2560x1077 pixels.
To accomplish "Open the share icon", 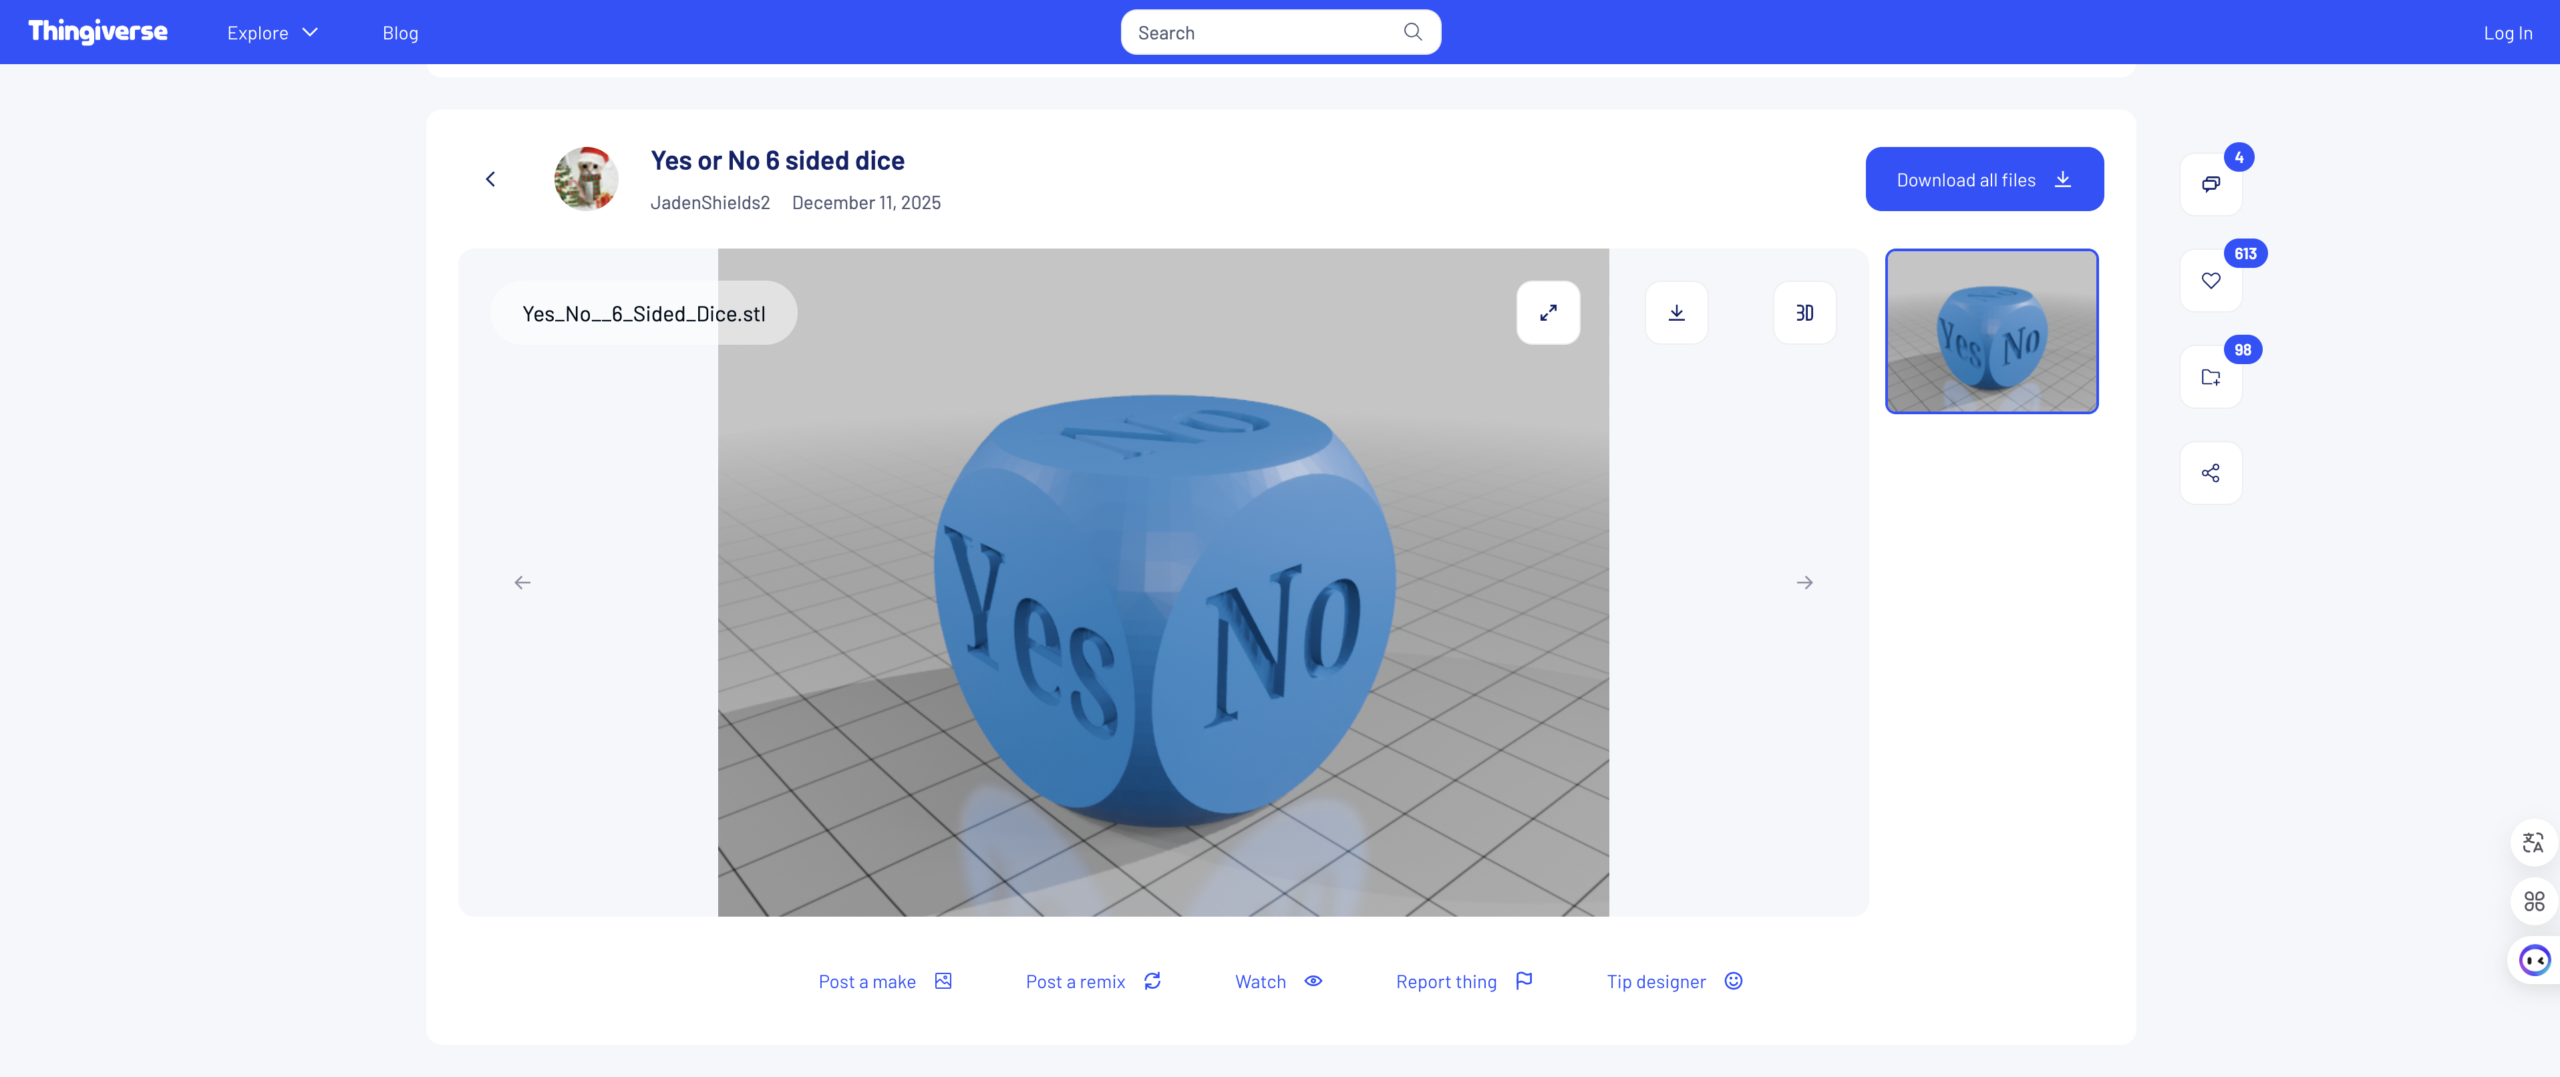I will click(x=2210, y=473).
